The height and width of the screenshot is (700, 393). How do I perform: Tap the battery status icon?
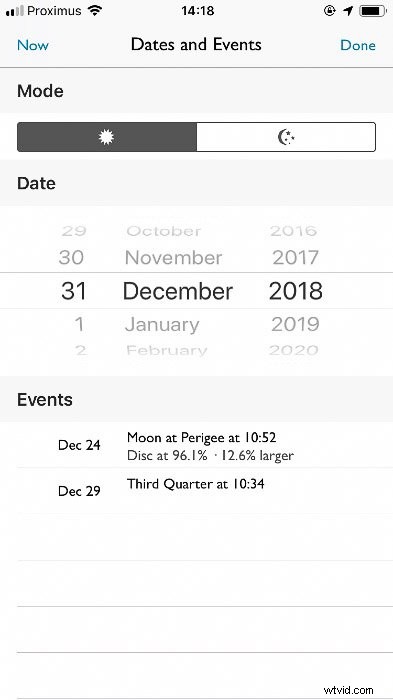point(372,11)
